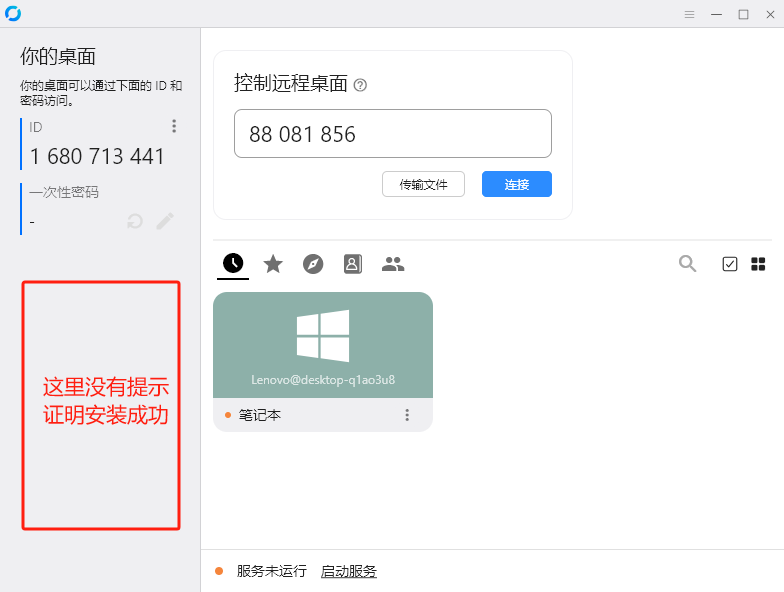Click the blue 连接 button

pos(516,184)
